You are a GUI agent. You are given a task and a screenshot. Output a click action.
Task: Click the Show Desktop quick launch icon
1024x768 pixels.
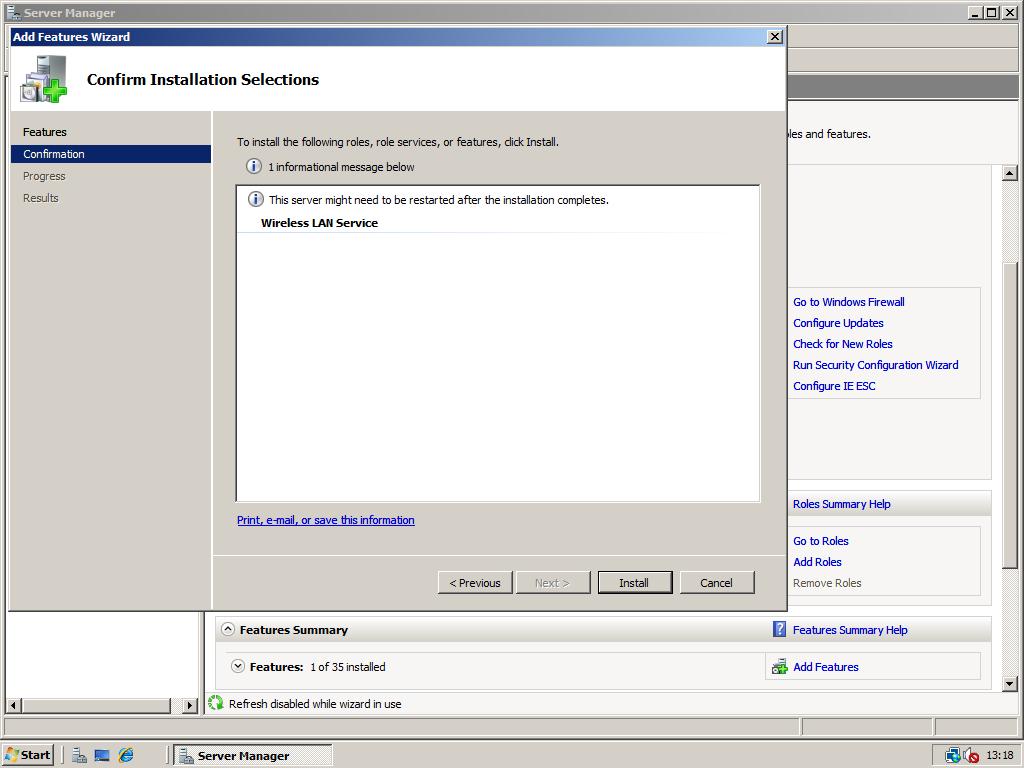(x=102, y=756)
